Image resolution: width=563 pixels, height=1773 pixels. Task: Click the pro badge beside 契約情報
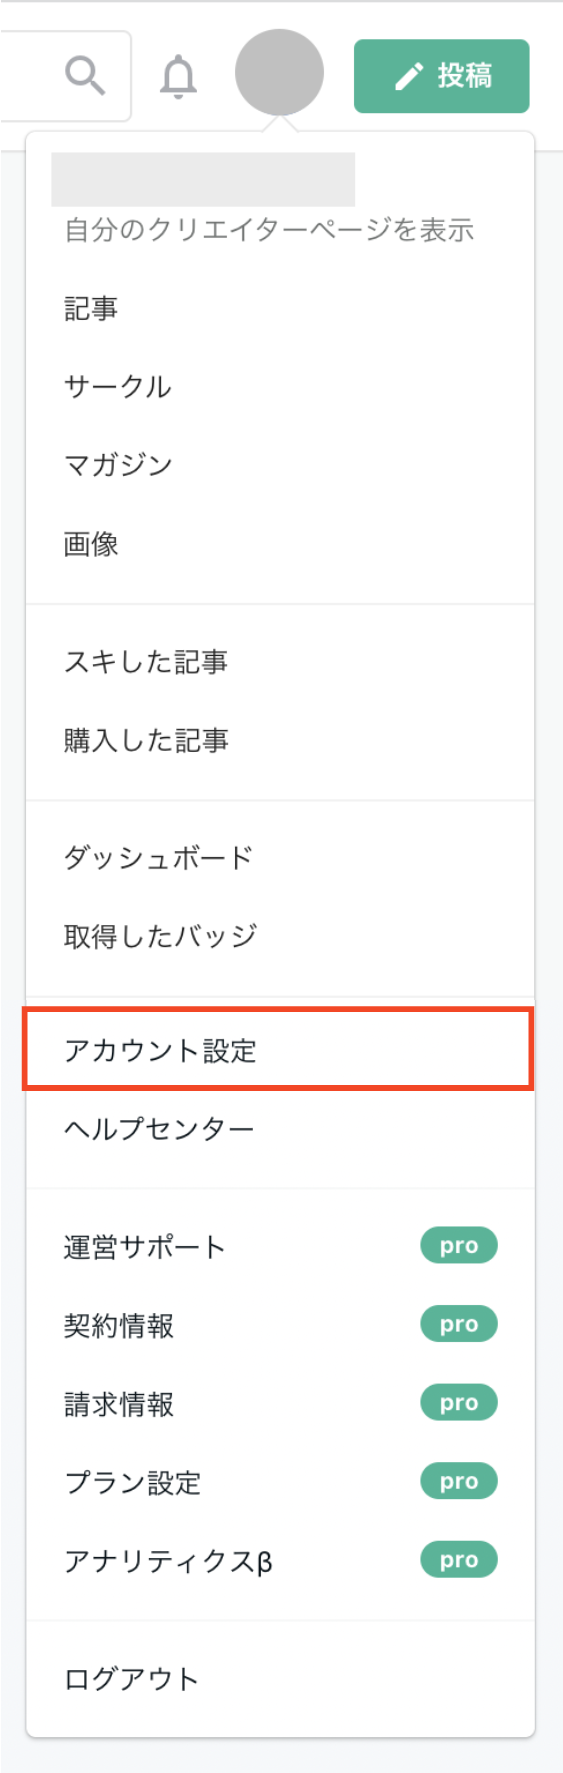tap(459, 1324)
